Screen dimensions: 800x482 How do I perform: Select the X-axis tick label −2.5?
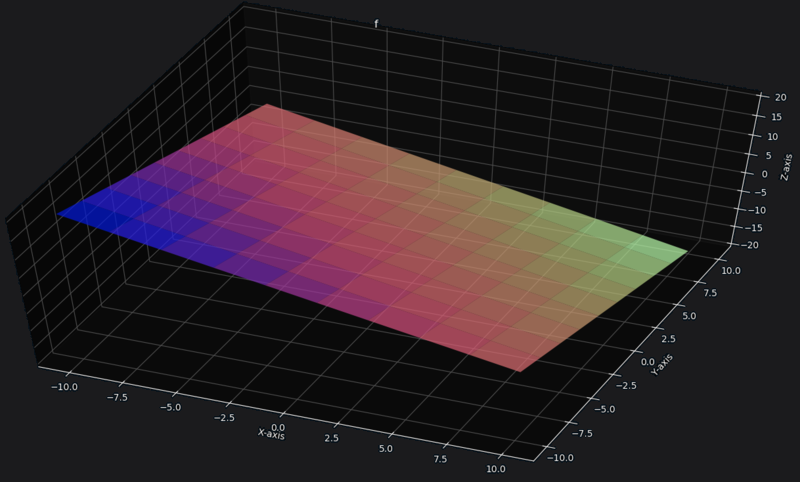224,418
